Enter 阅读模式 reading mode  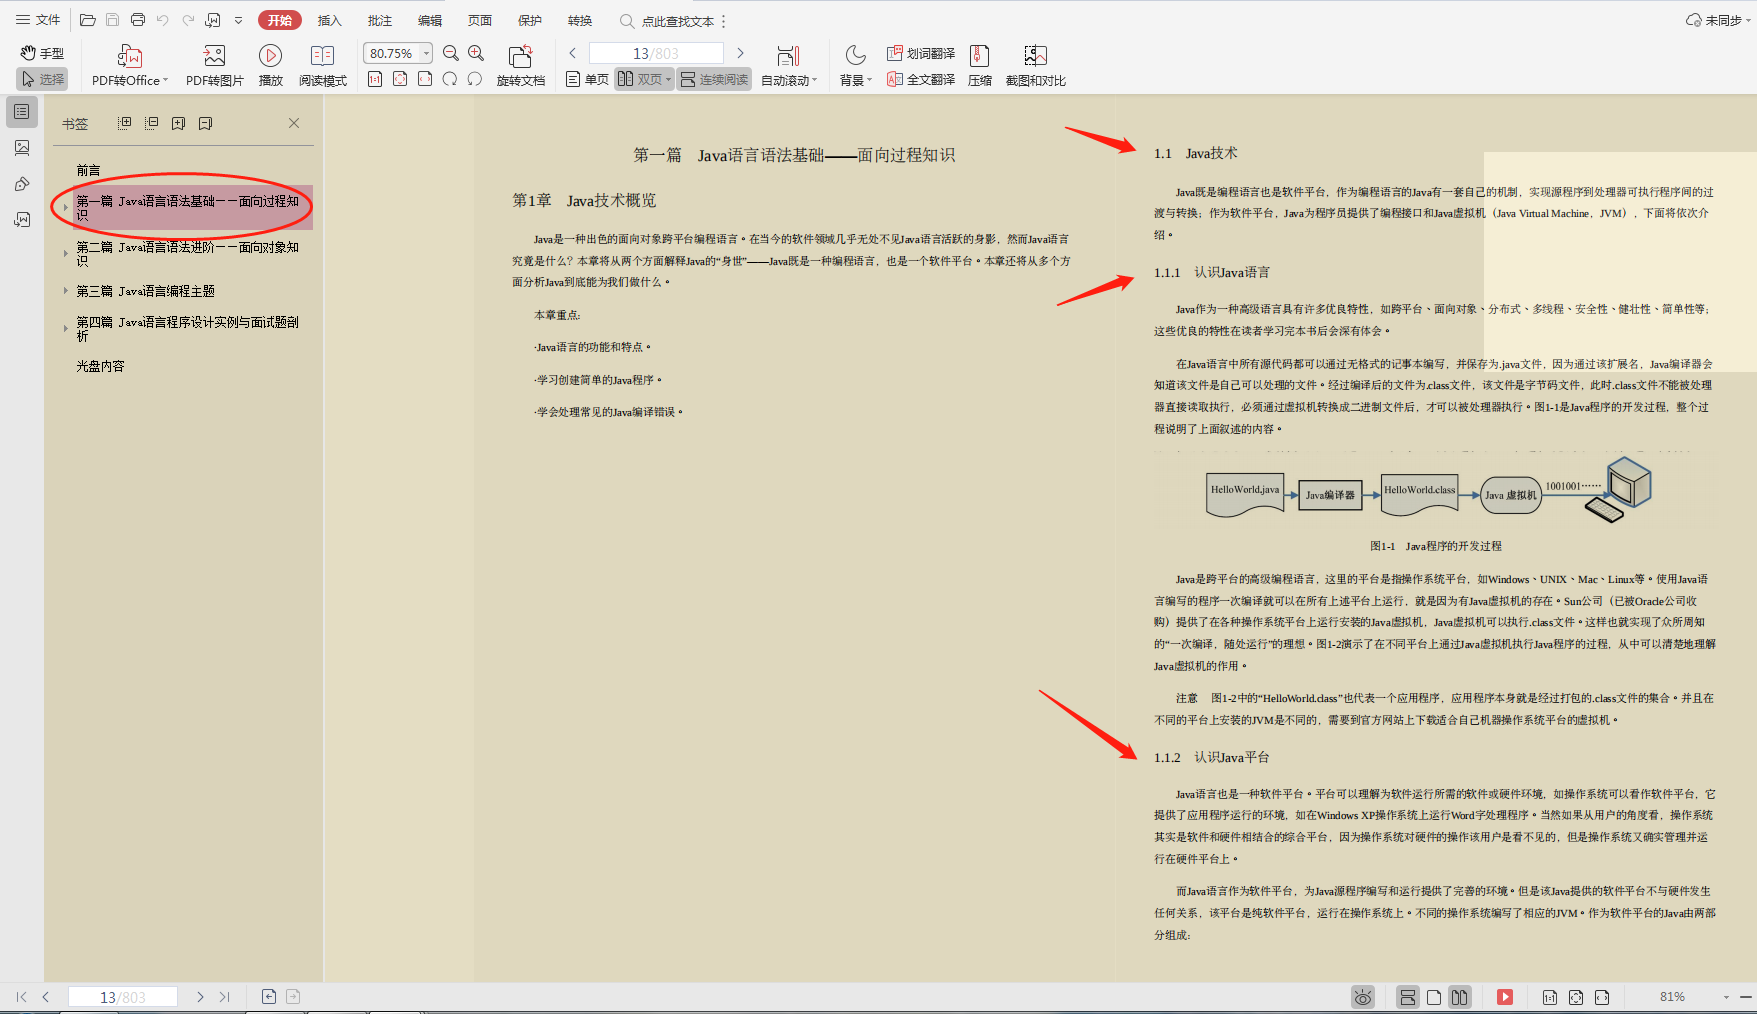pyautogui.click(x=323, y=66)
